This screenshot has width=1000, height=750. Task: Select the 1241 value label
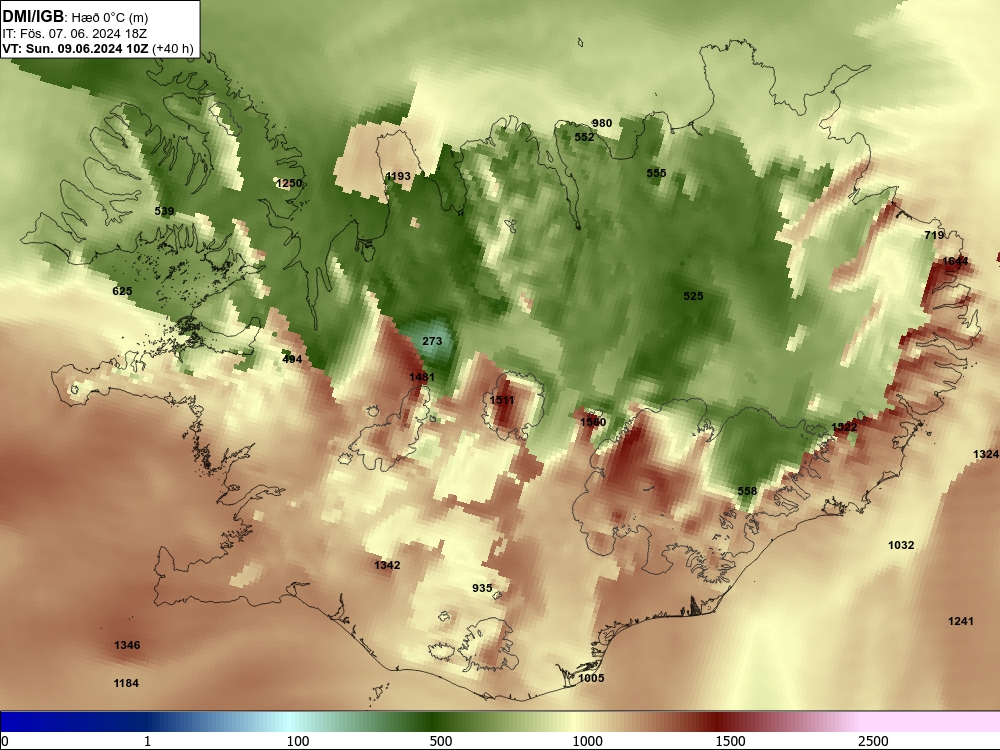point(961,621)
